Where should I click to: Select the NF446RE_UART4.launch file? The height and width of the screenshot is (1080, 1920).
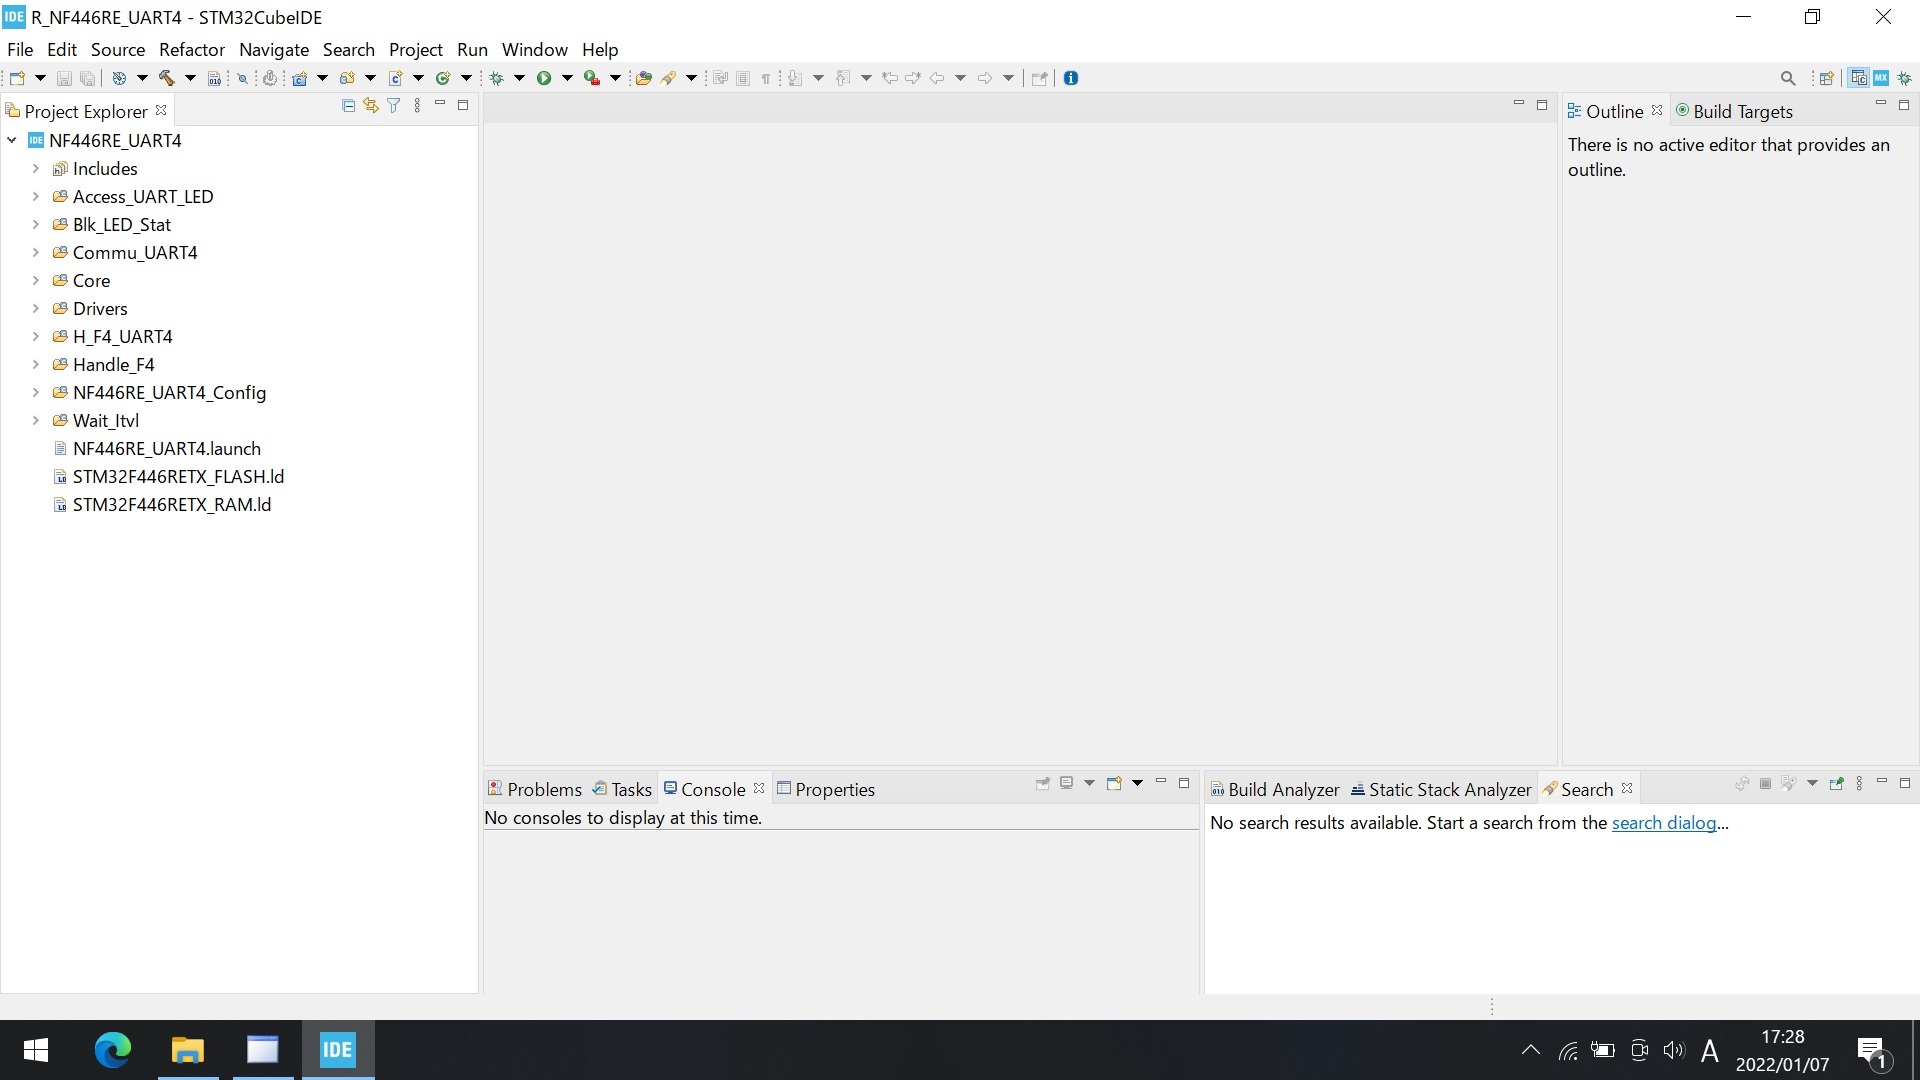167,449
